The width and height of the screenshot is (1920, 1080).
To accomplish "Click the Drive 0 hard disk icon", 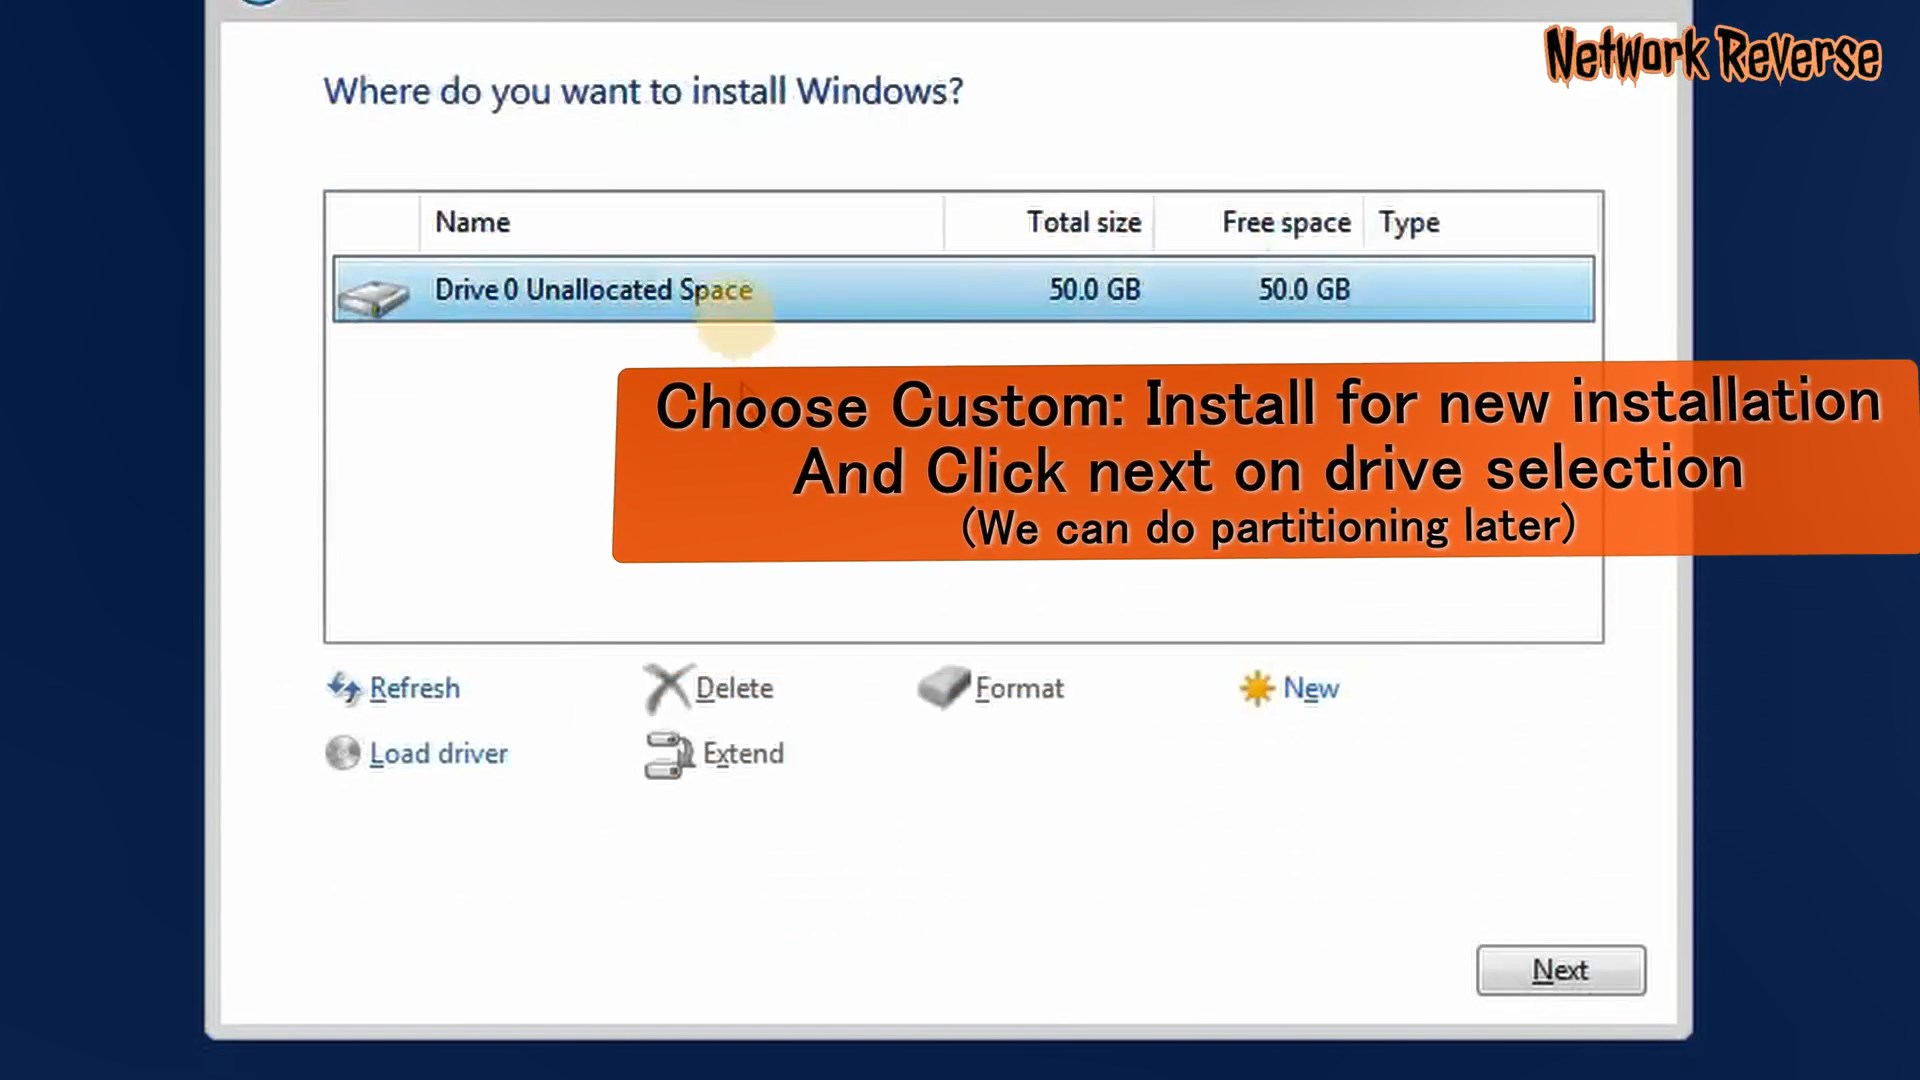I will pyautogui.click(x=374, y=297).
